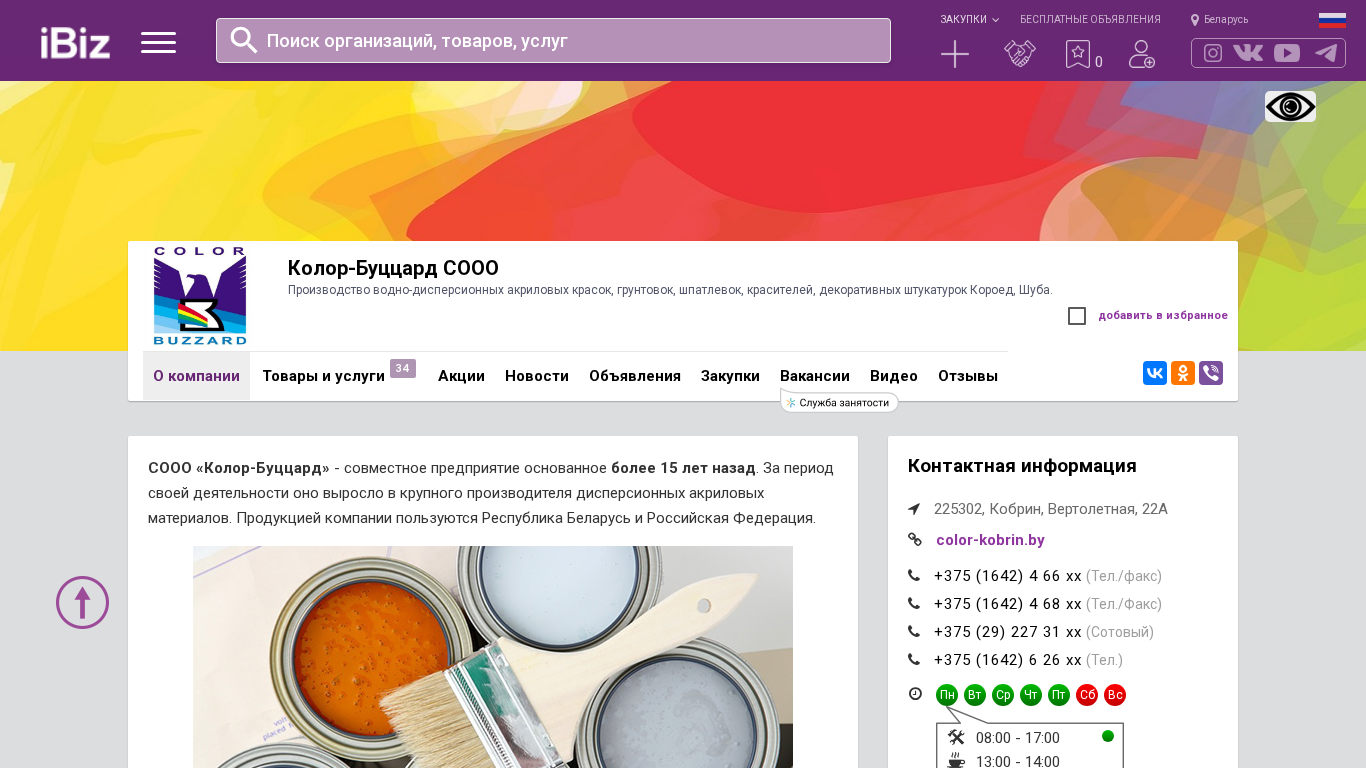Viewport: 1366px width, 768px height.
Task: Click the working hours clock icon
Action: coord(915,694)
